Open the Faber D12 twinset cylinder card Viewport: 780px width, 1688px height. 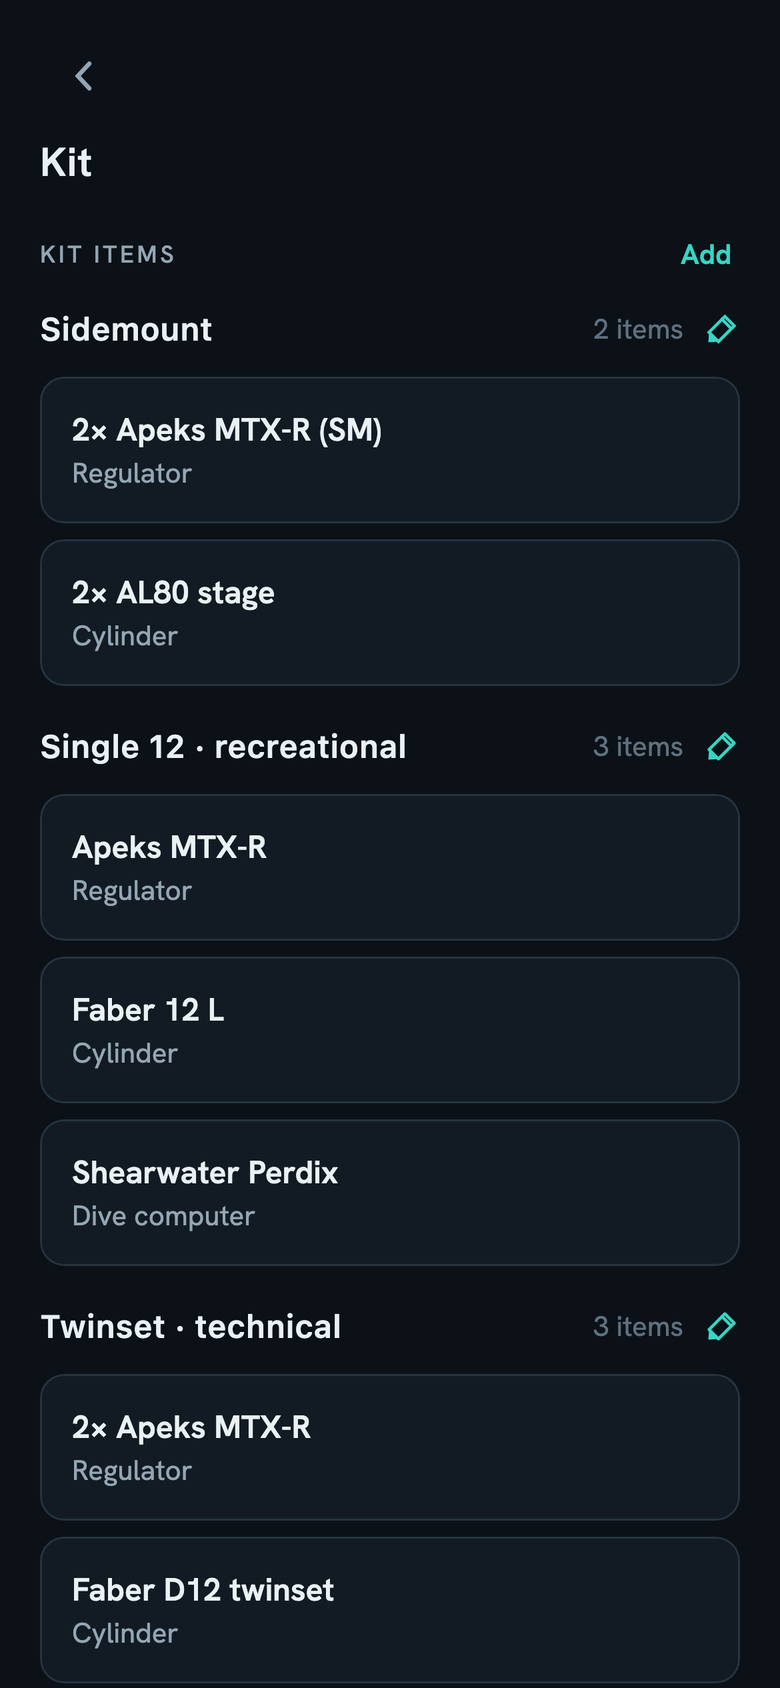pyautogui.click(x=390, y=1610)
